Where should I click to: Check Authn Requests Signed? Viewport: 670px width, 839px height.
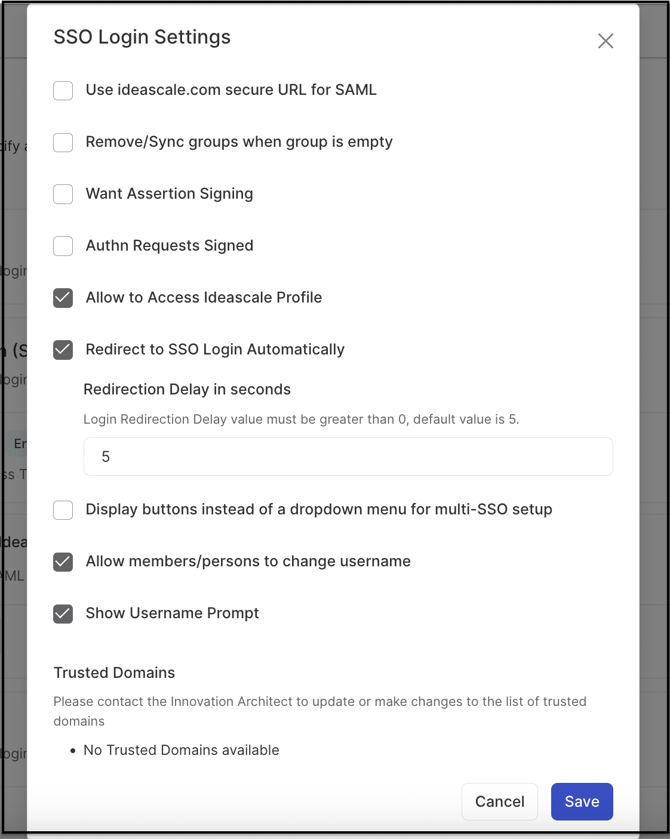63,245
